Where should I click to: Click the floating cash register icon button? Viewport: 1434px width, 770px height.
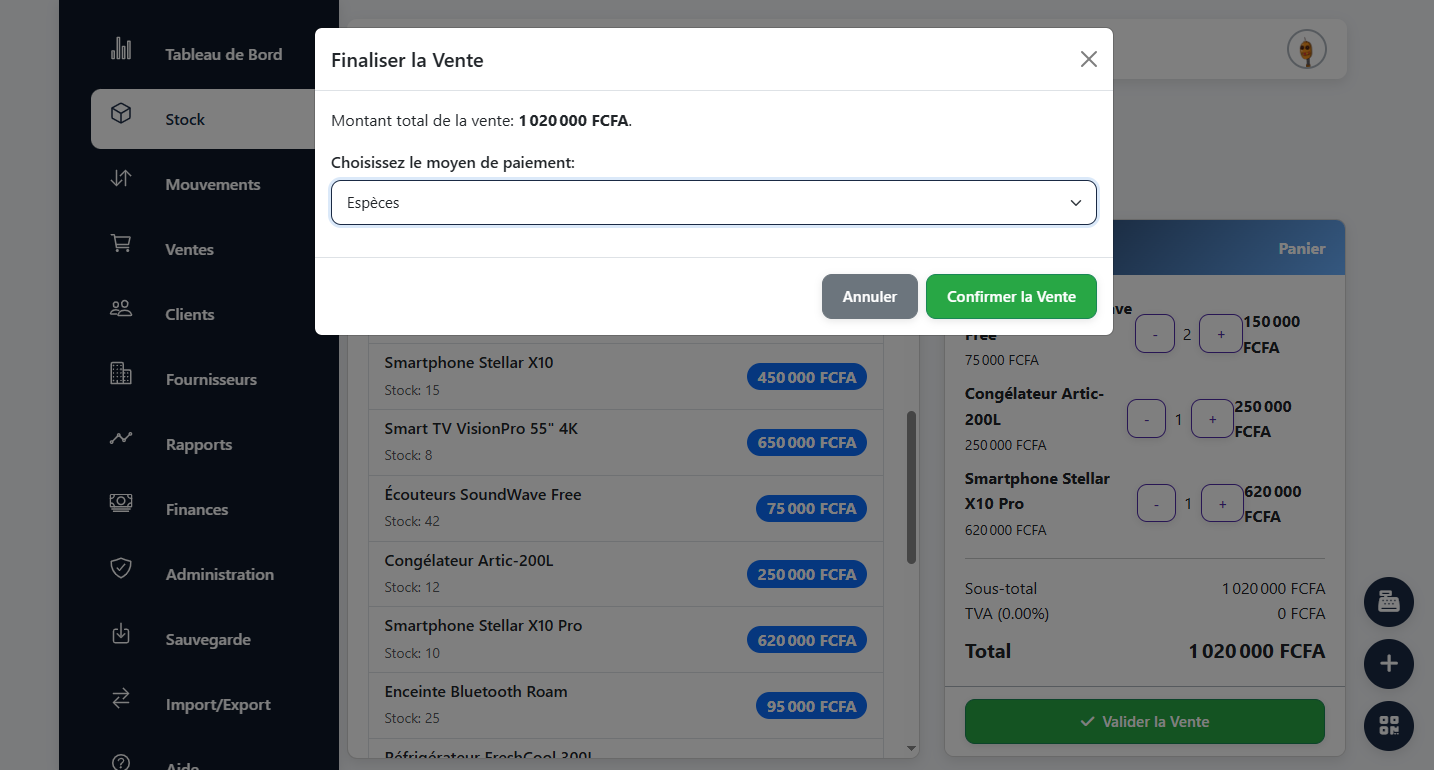pos(1389,602)
